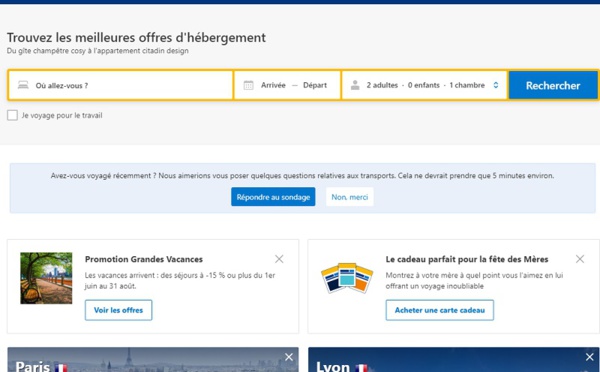Select the Arrivée check-in date

[273, 85]
